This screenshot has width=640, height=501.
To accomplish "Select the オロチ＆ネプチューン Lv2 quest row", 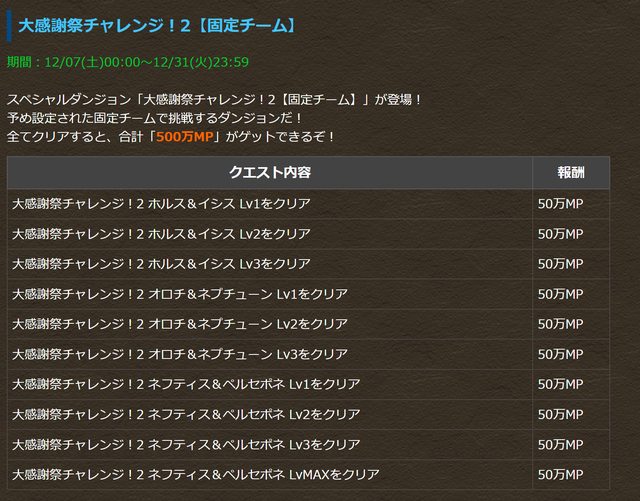I will coord(309,324).
